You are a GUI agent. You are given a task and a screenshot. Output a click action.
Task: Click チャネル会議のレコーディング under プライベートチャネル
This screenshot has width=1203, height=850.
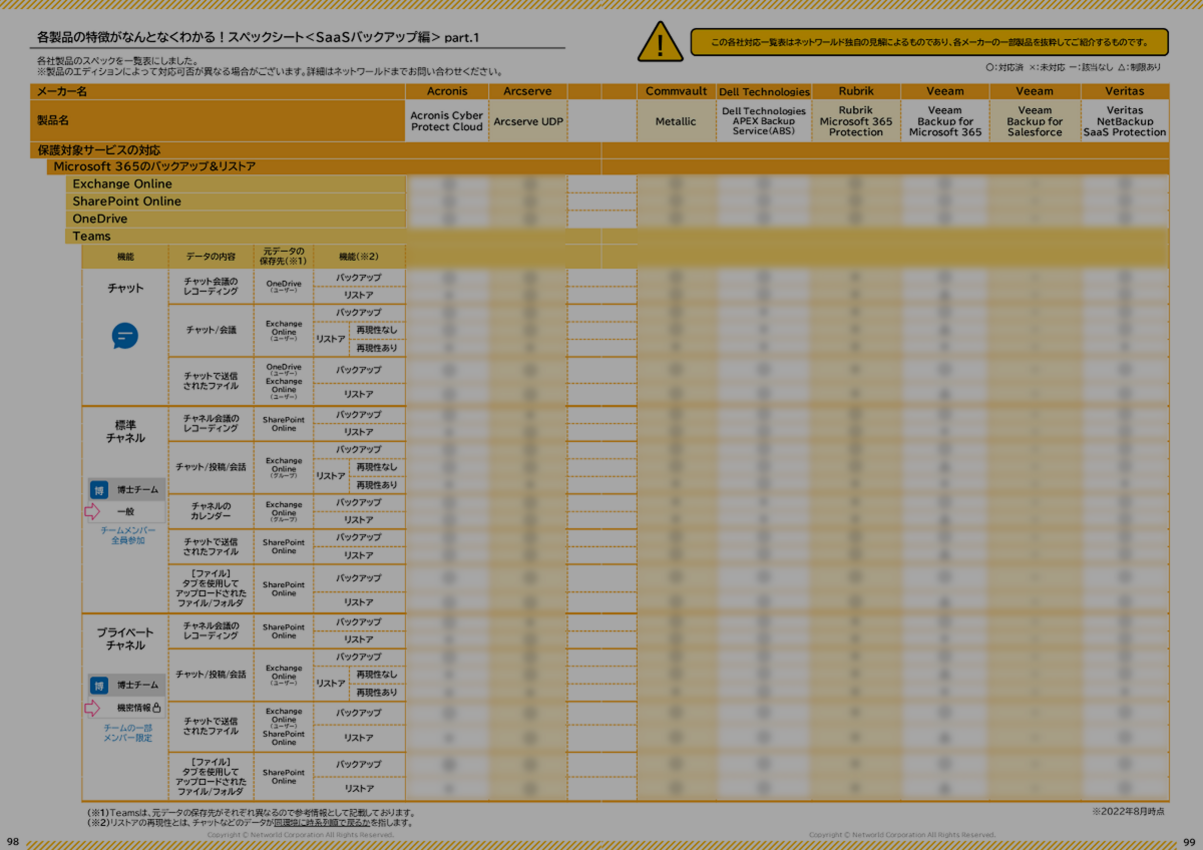211,631
